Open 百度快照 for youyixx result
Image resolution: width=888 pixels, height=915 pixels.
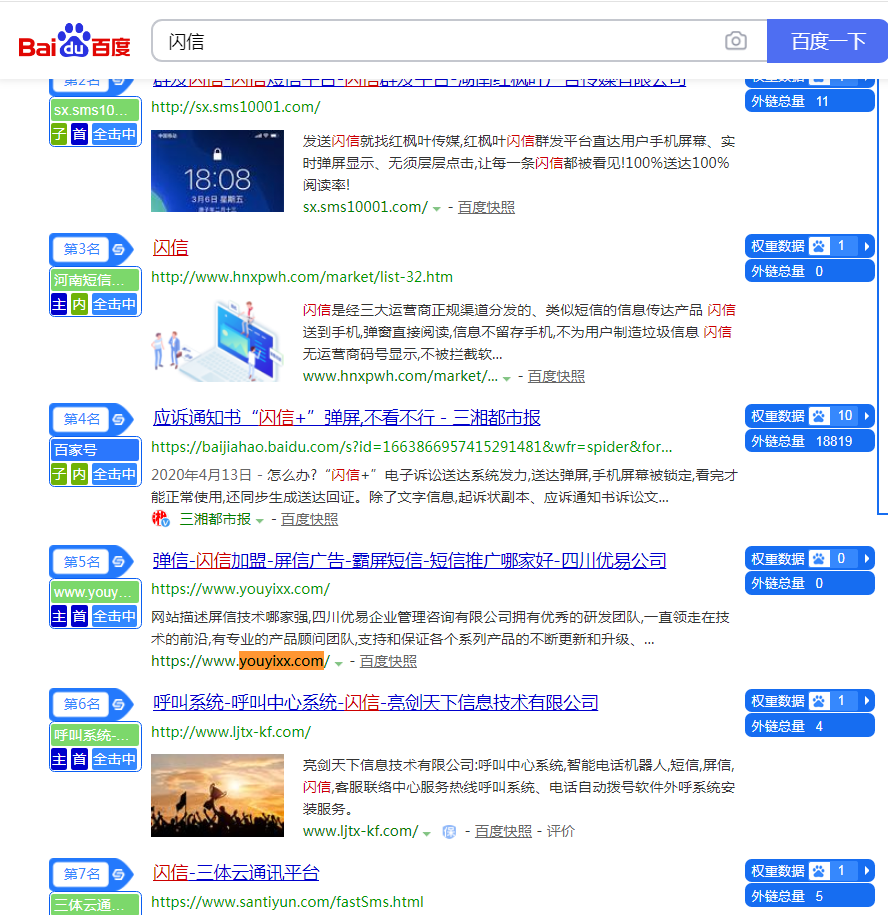[388, 661]
